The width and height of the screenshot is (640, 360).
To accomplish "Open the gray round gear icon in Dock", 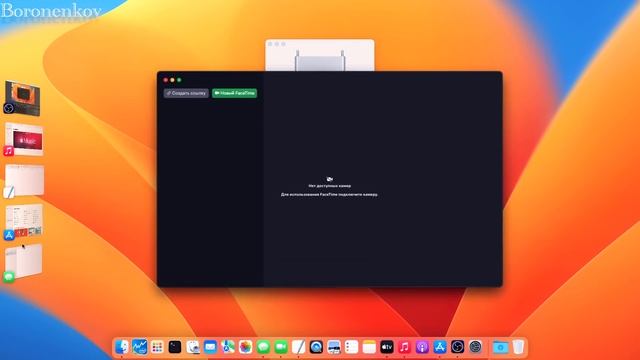I will coord(476,347).
